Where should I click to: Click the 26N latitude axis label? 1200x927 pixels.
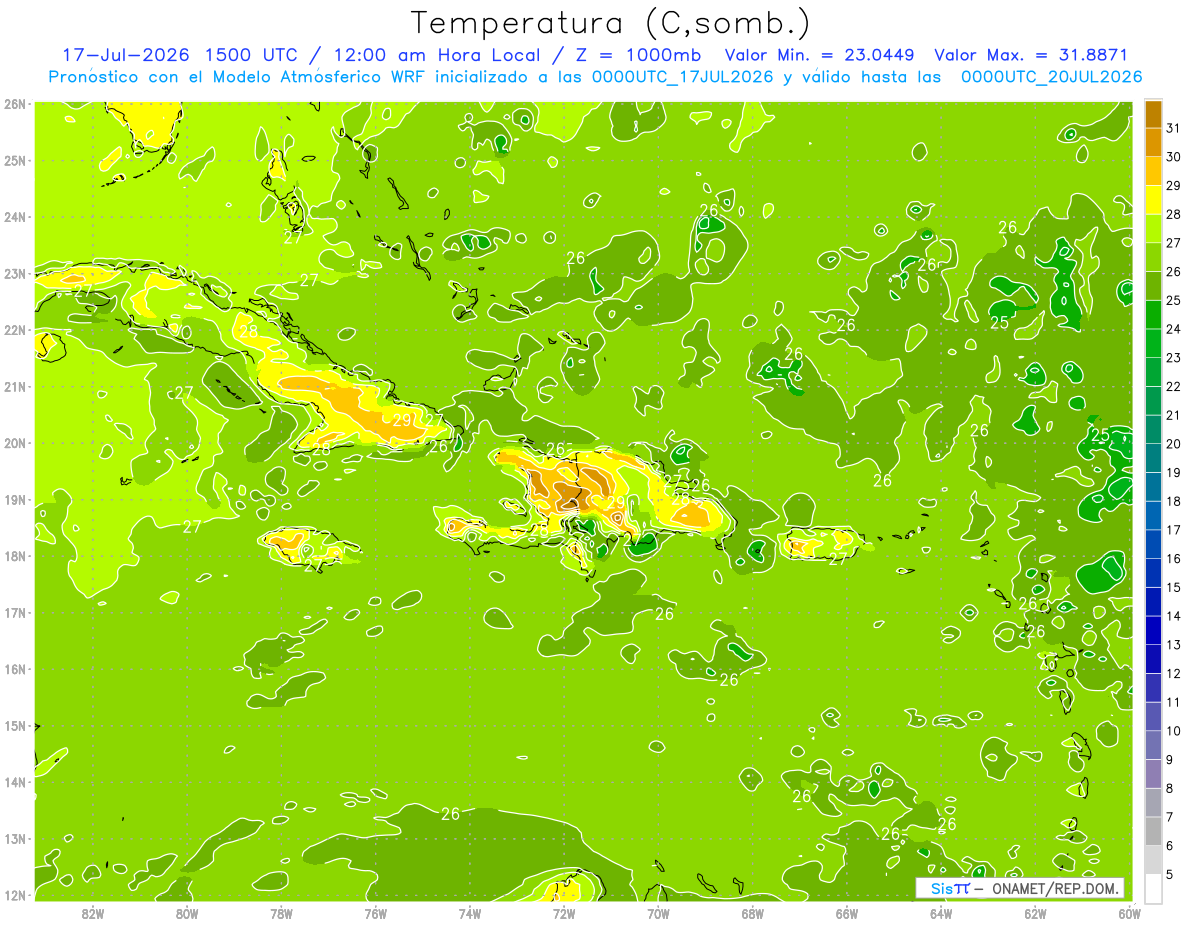pos(15,104)
